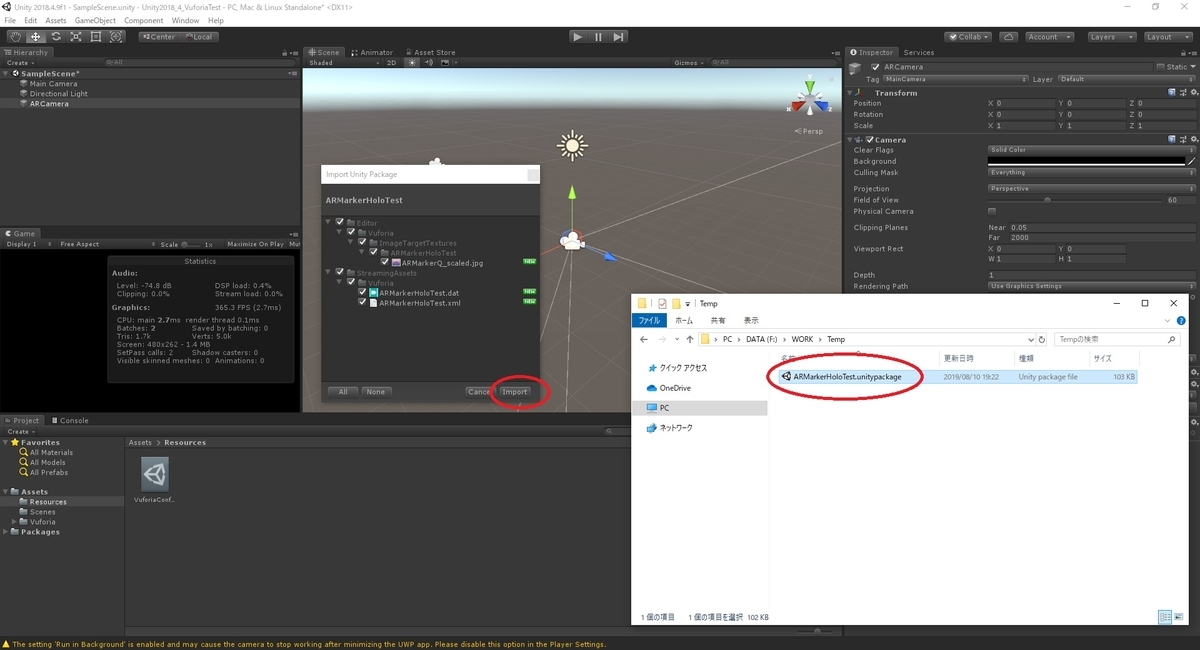Uncheck the ImageTargetTextures folder checkbox

click(x=363, y=242)
